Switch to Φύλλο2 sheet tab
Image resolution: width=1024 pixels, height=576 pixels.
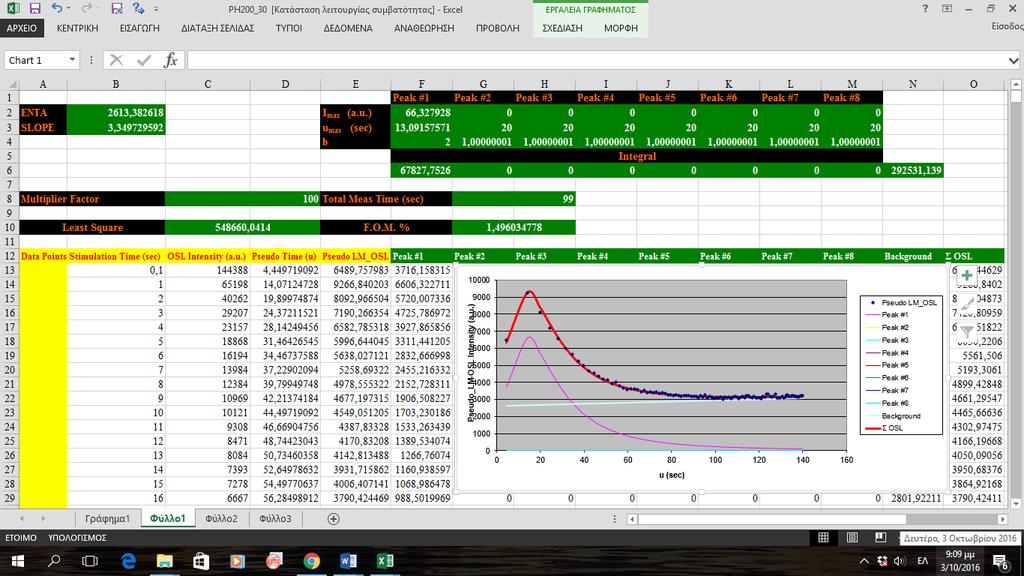point(221,519)
